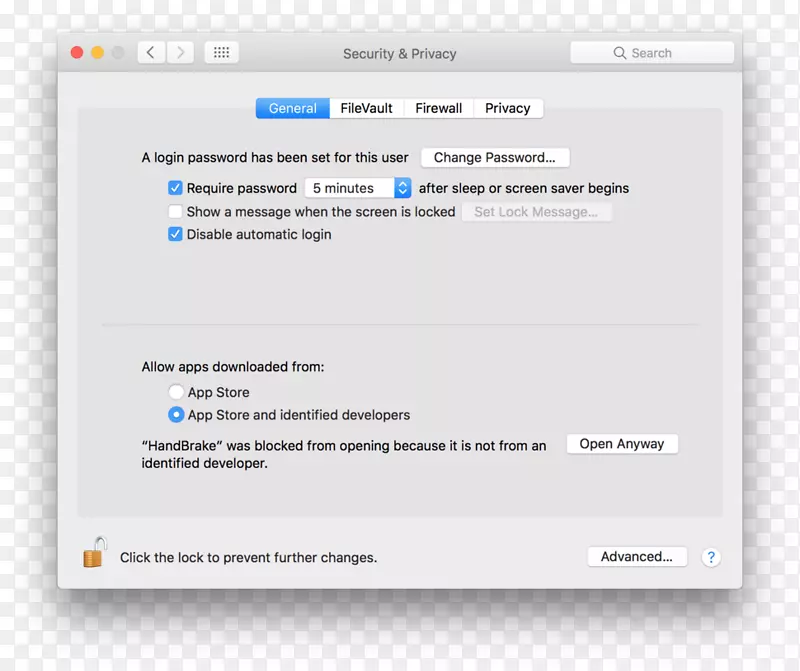Open the Privacy tab
Screen dimensions: 800x671
tap(507, 108)
